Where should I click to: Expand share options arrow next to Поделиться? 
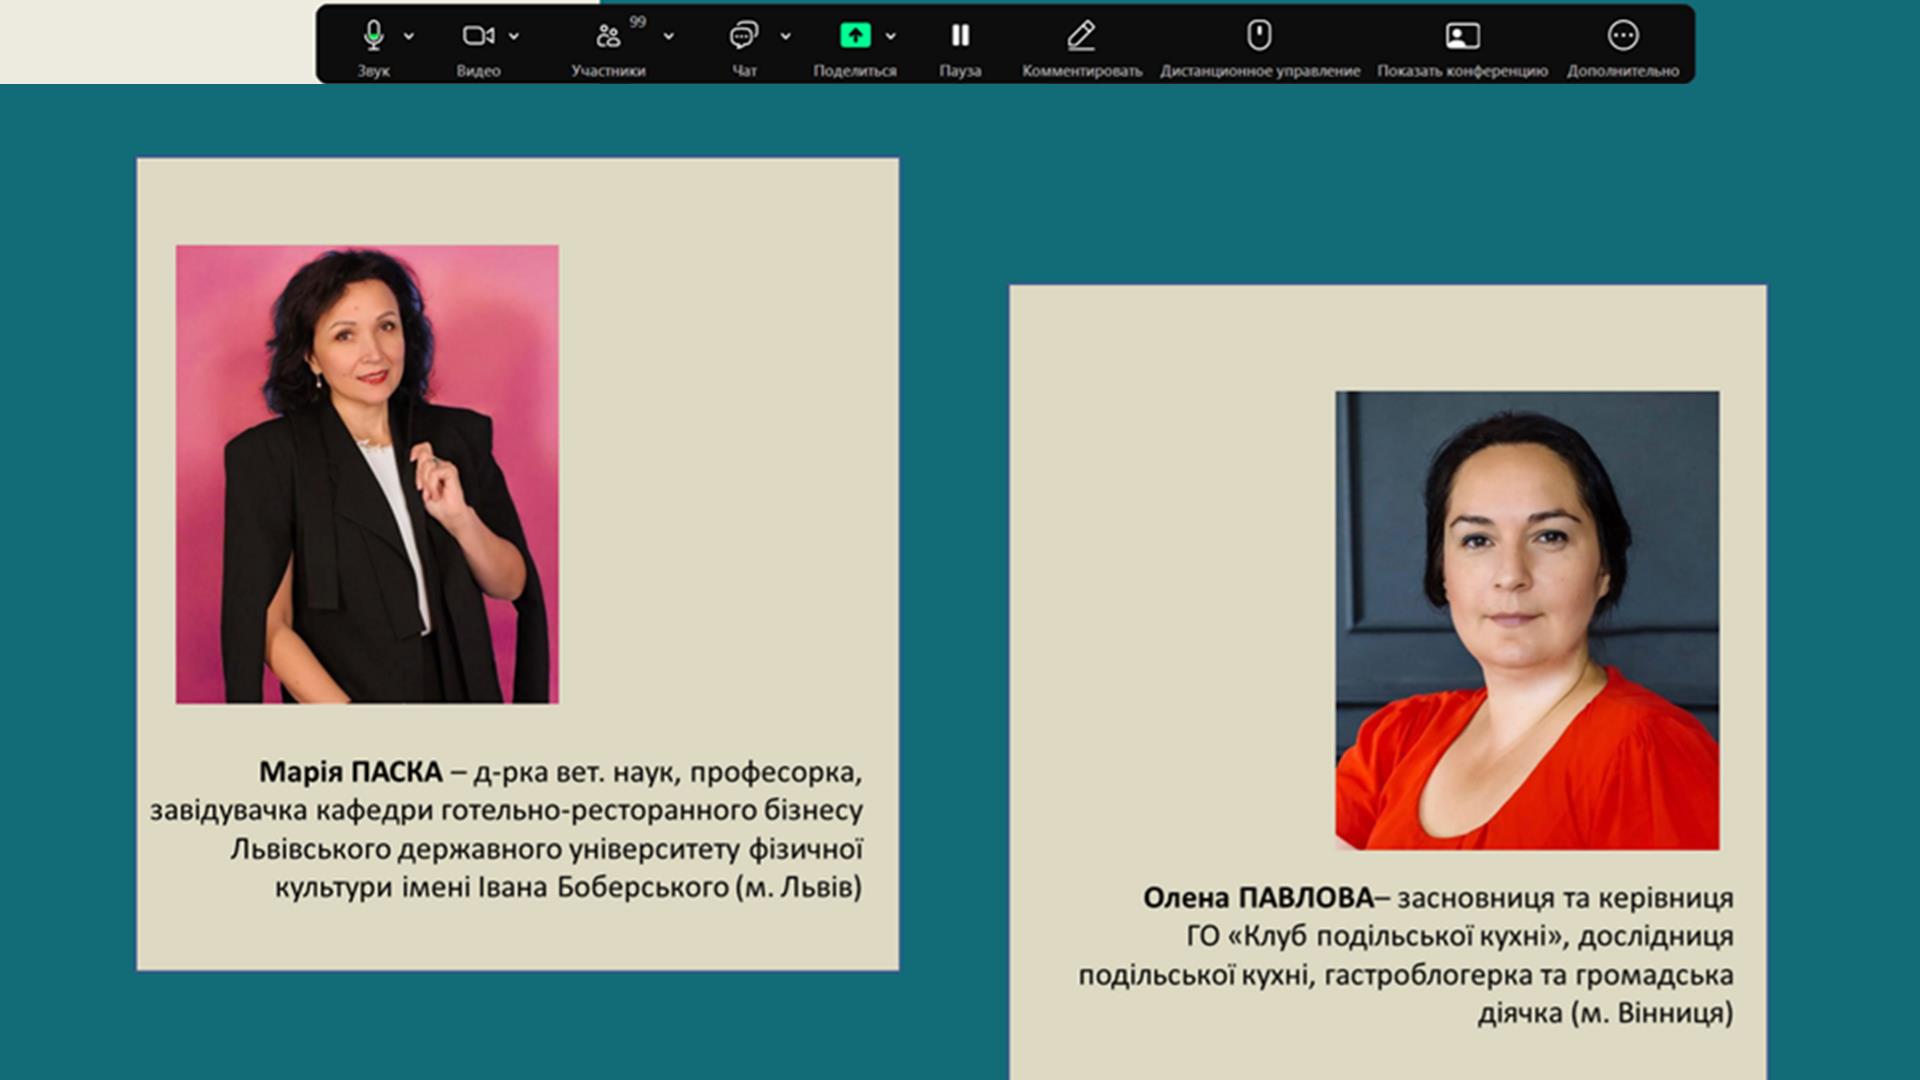pyautogui.click(x=891, y=36)
